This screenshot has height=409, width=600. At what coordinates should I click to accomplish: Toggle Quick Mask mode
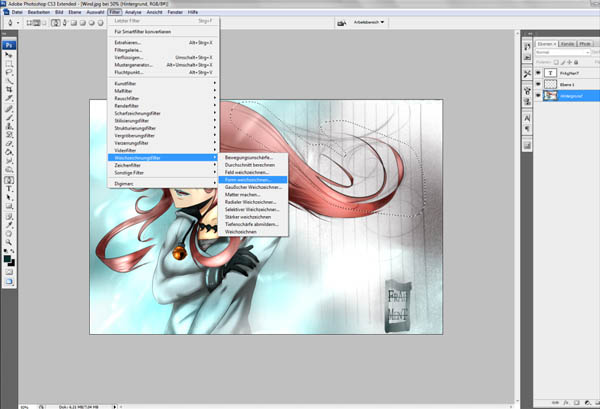point(9,272)
